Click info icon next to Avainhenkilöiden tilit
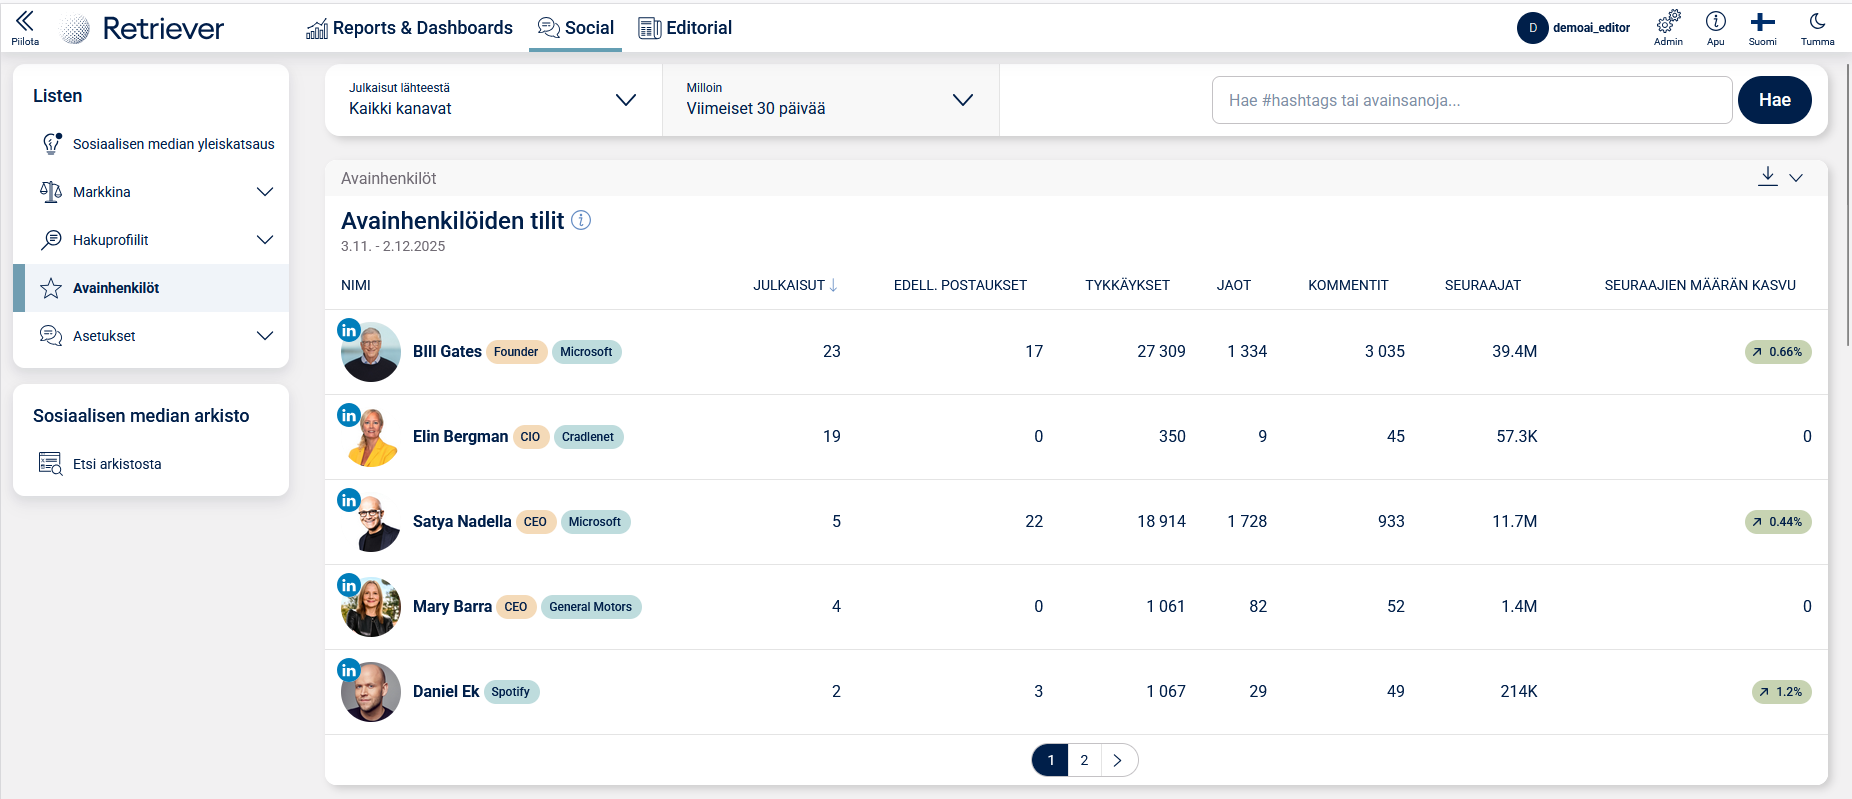The height and width of the screenshot is (799, 1852). pos(581,220)
